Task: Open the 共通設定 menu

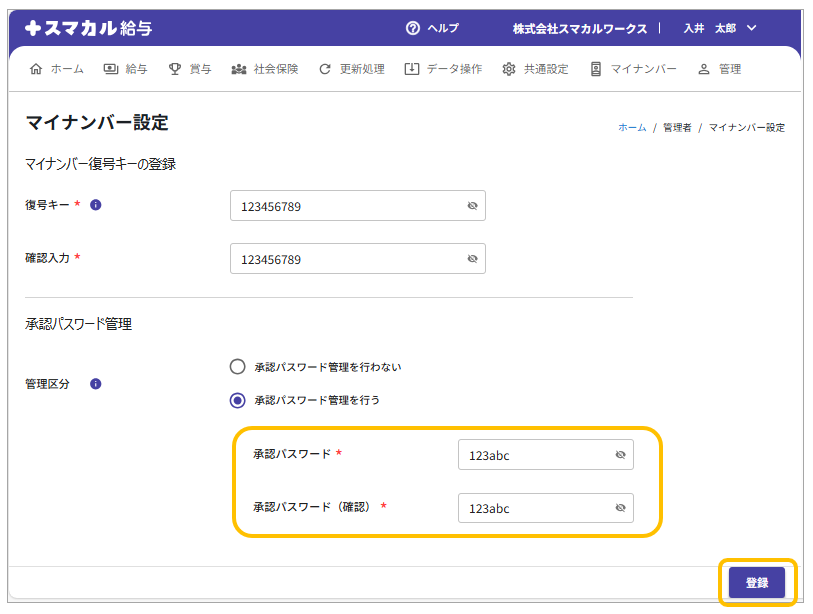Action: click(x=535, y=69)
